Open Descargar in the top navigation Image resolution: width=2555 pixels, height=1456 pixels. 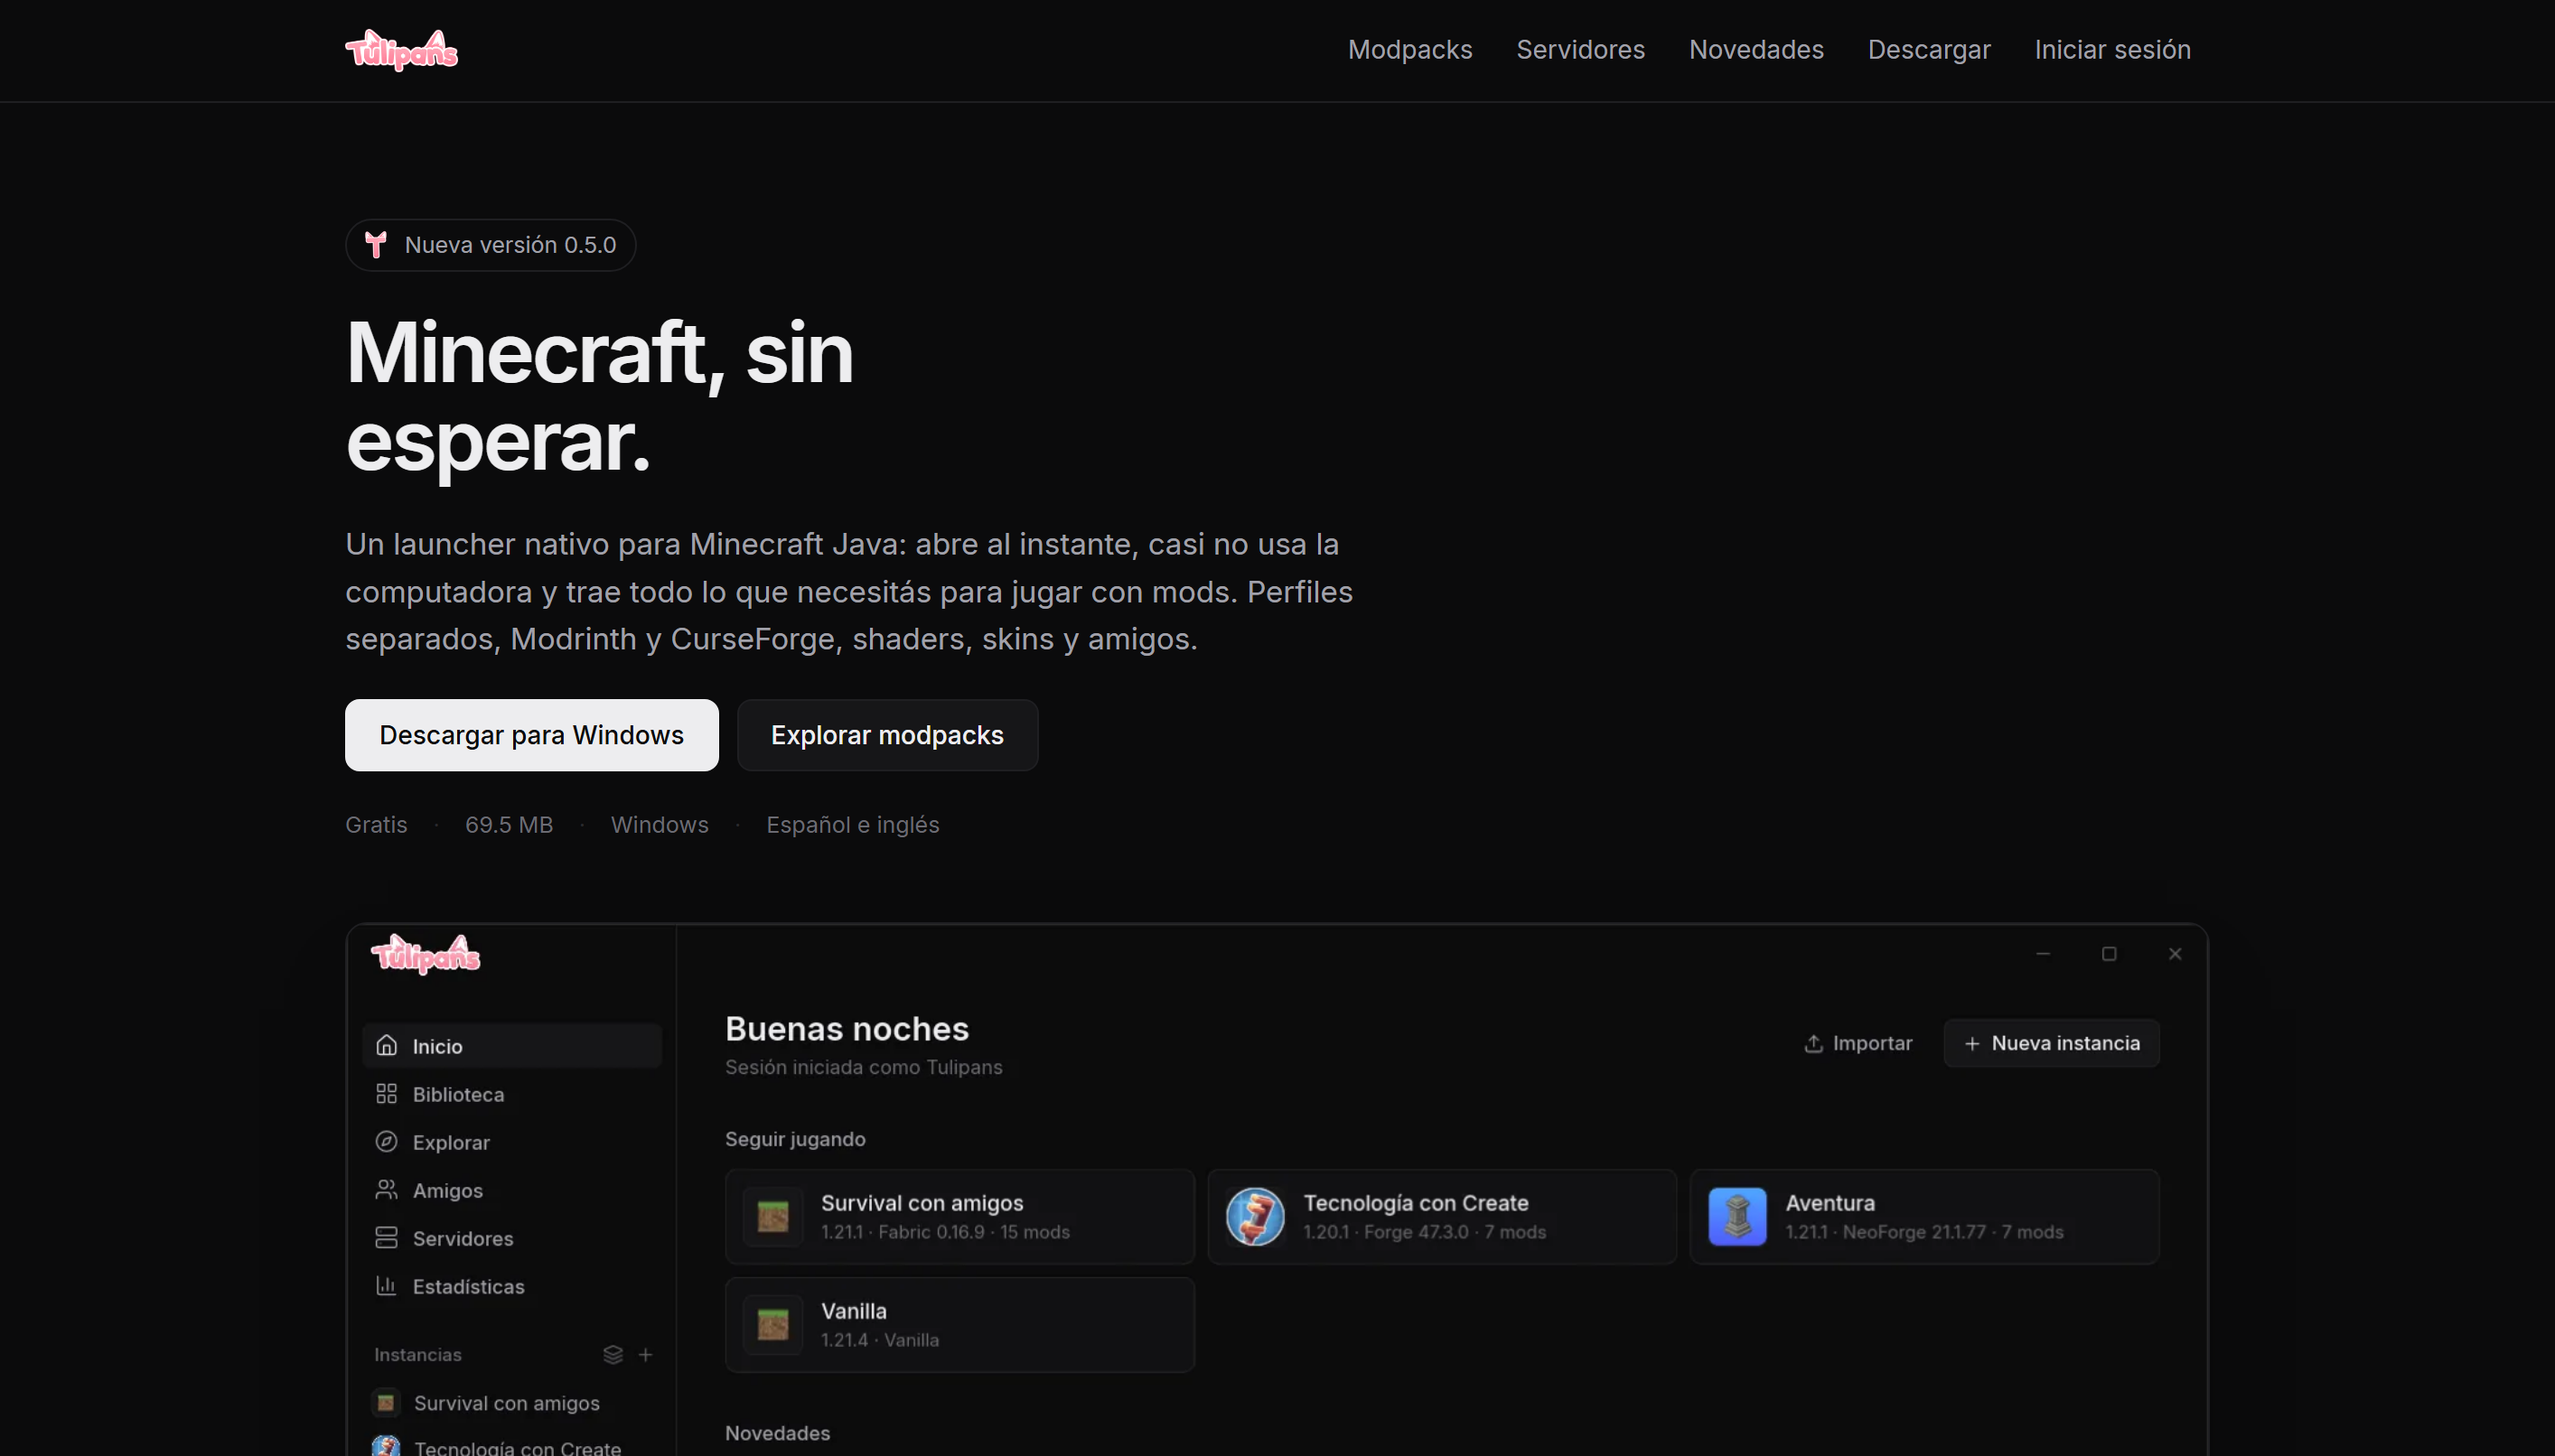[1929, 50]
